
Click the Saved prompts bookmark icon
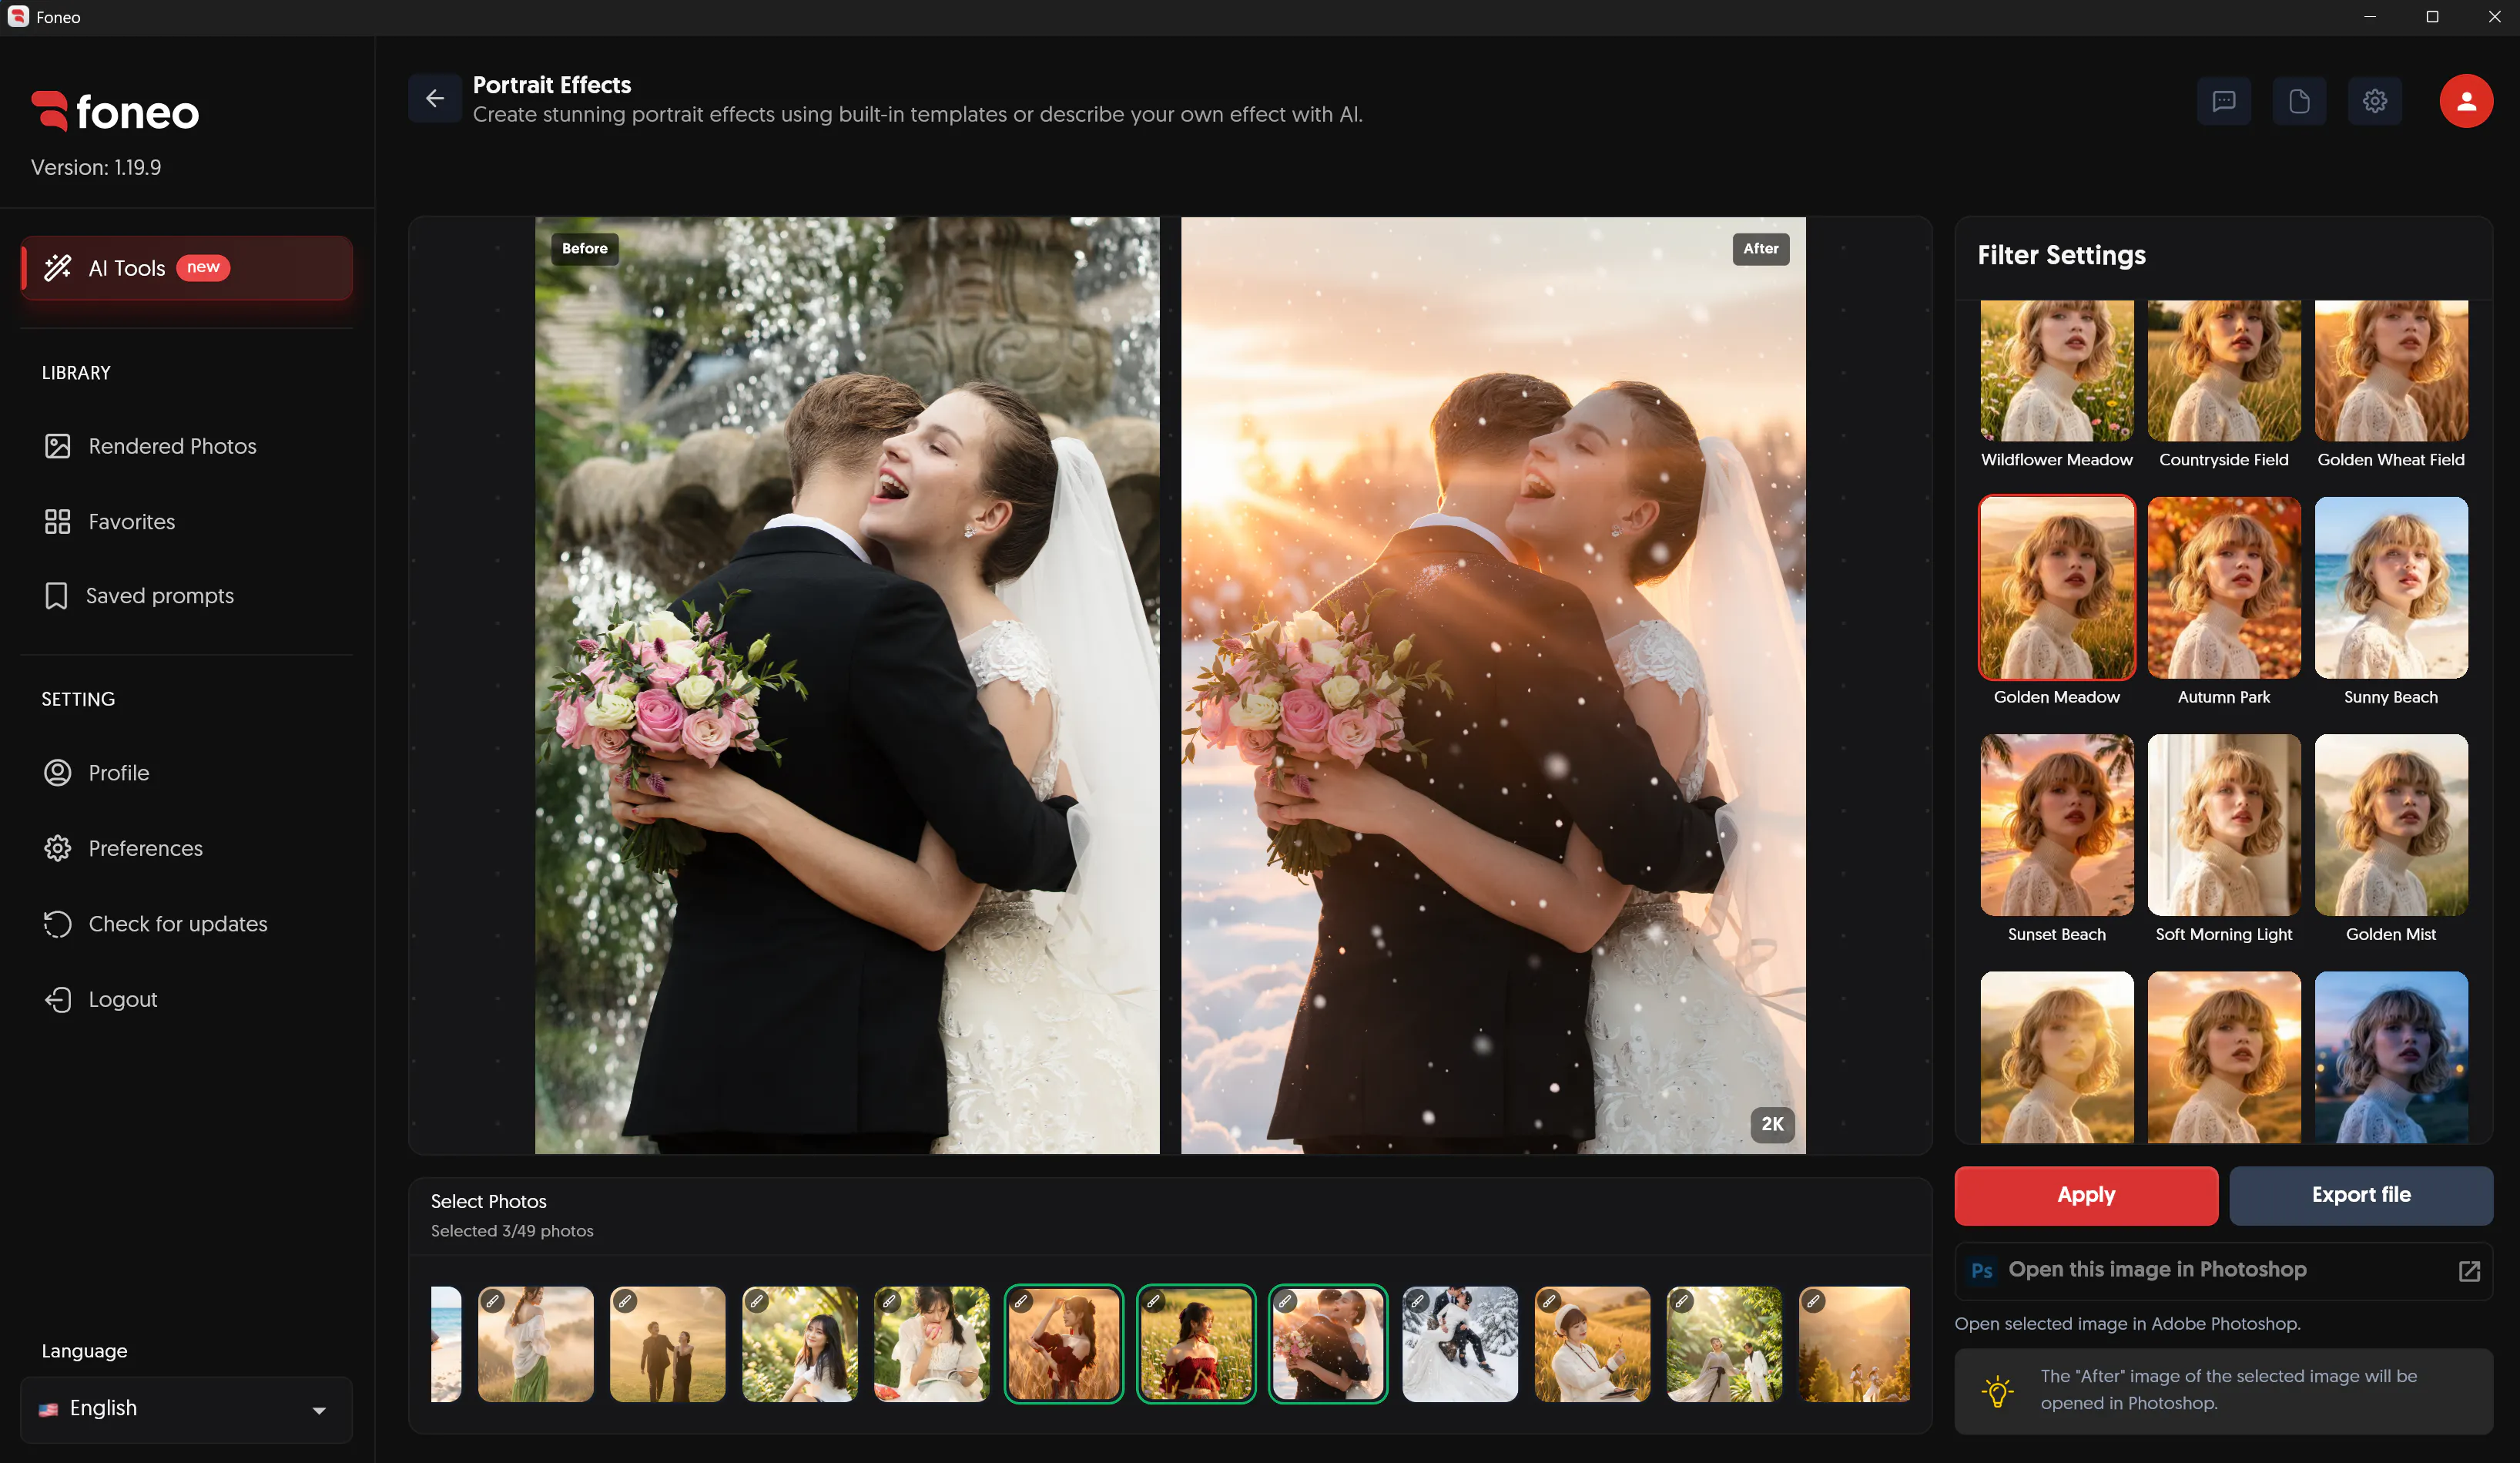coord(56,596)
